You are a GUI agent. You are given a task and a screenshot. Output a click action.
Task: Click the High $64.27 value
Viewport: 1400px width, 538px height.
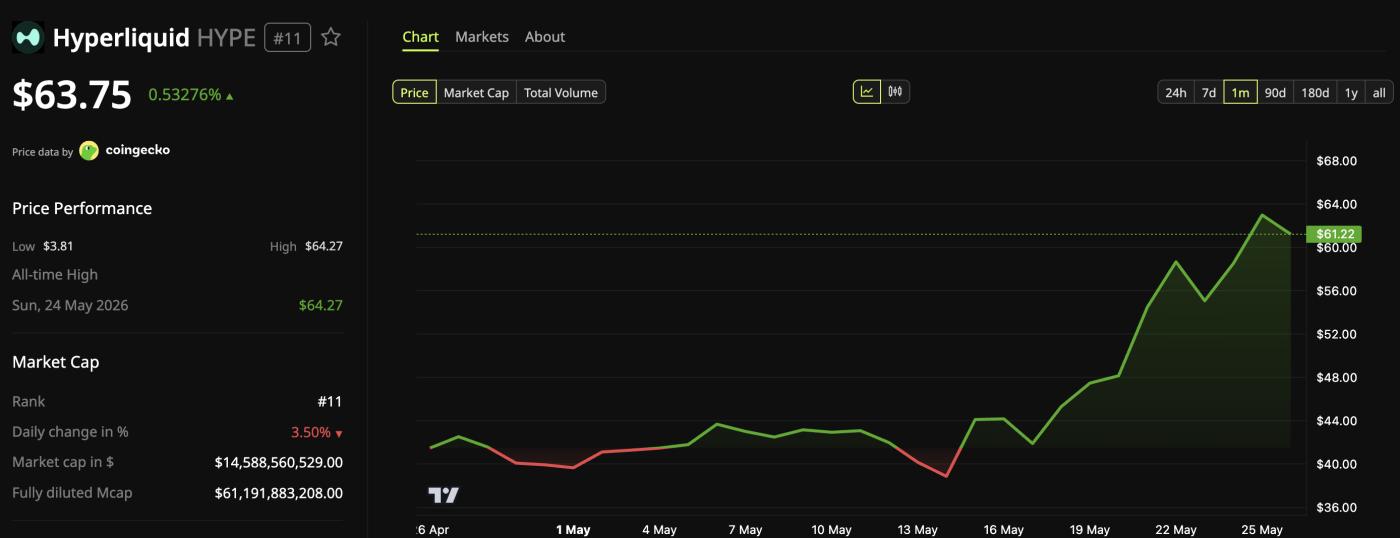tap(322, 246)
